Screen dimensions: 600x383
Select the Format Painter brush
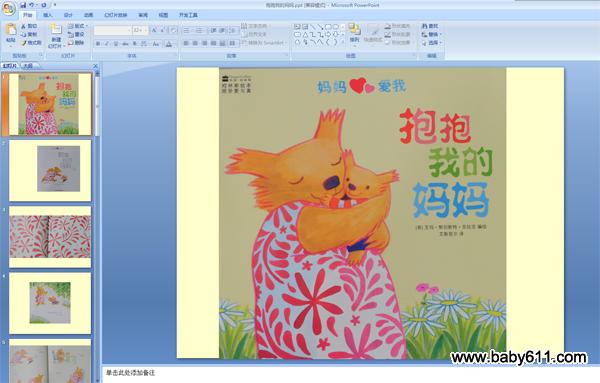[x=24, y=43]
